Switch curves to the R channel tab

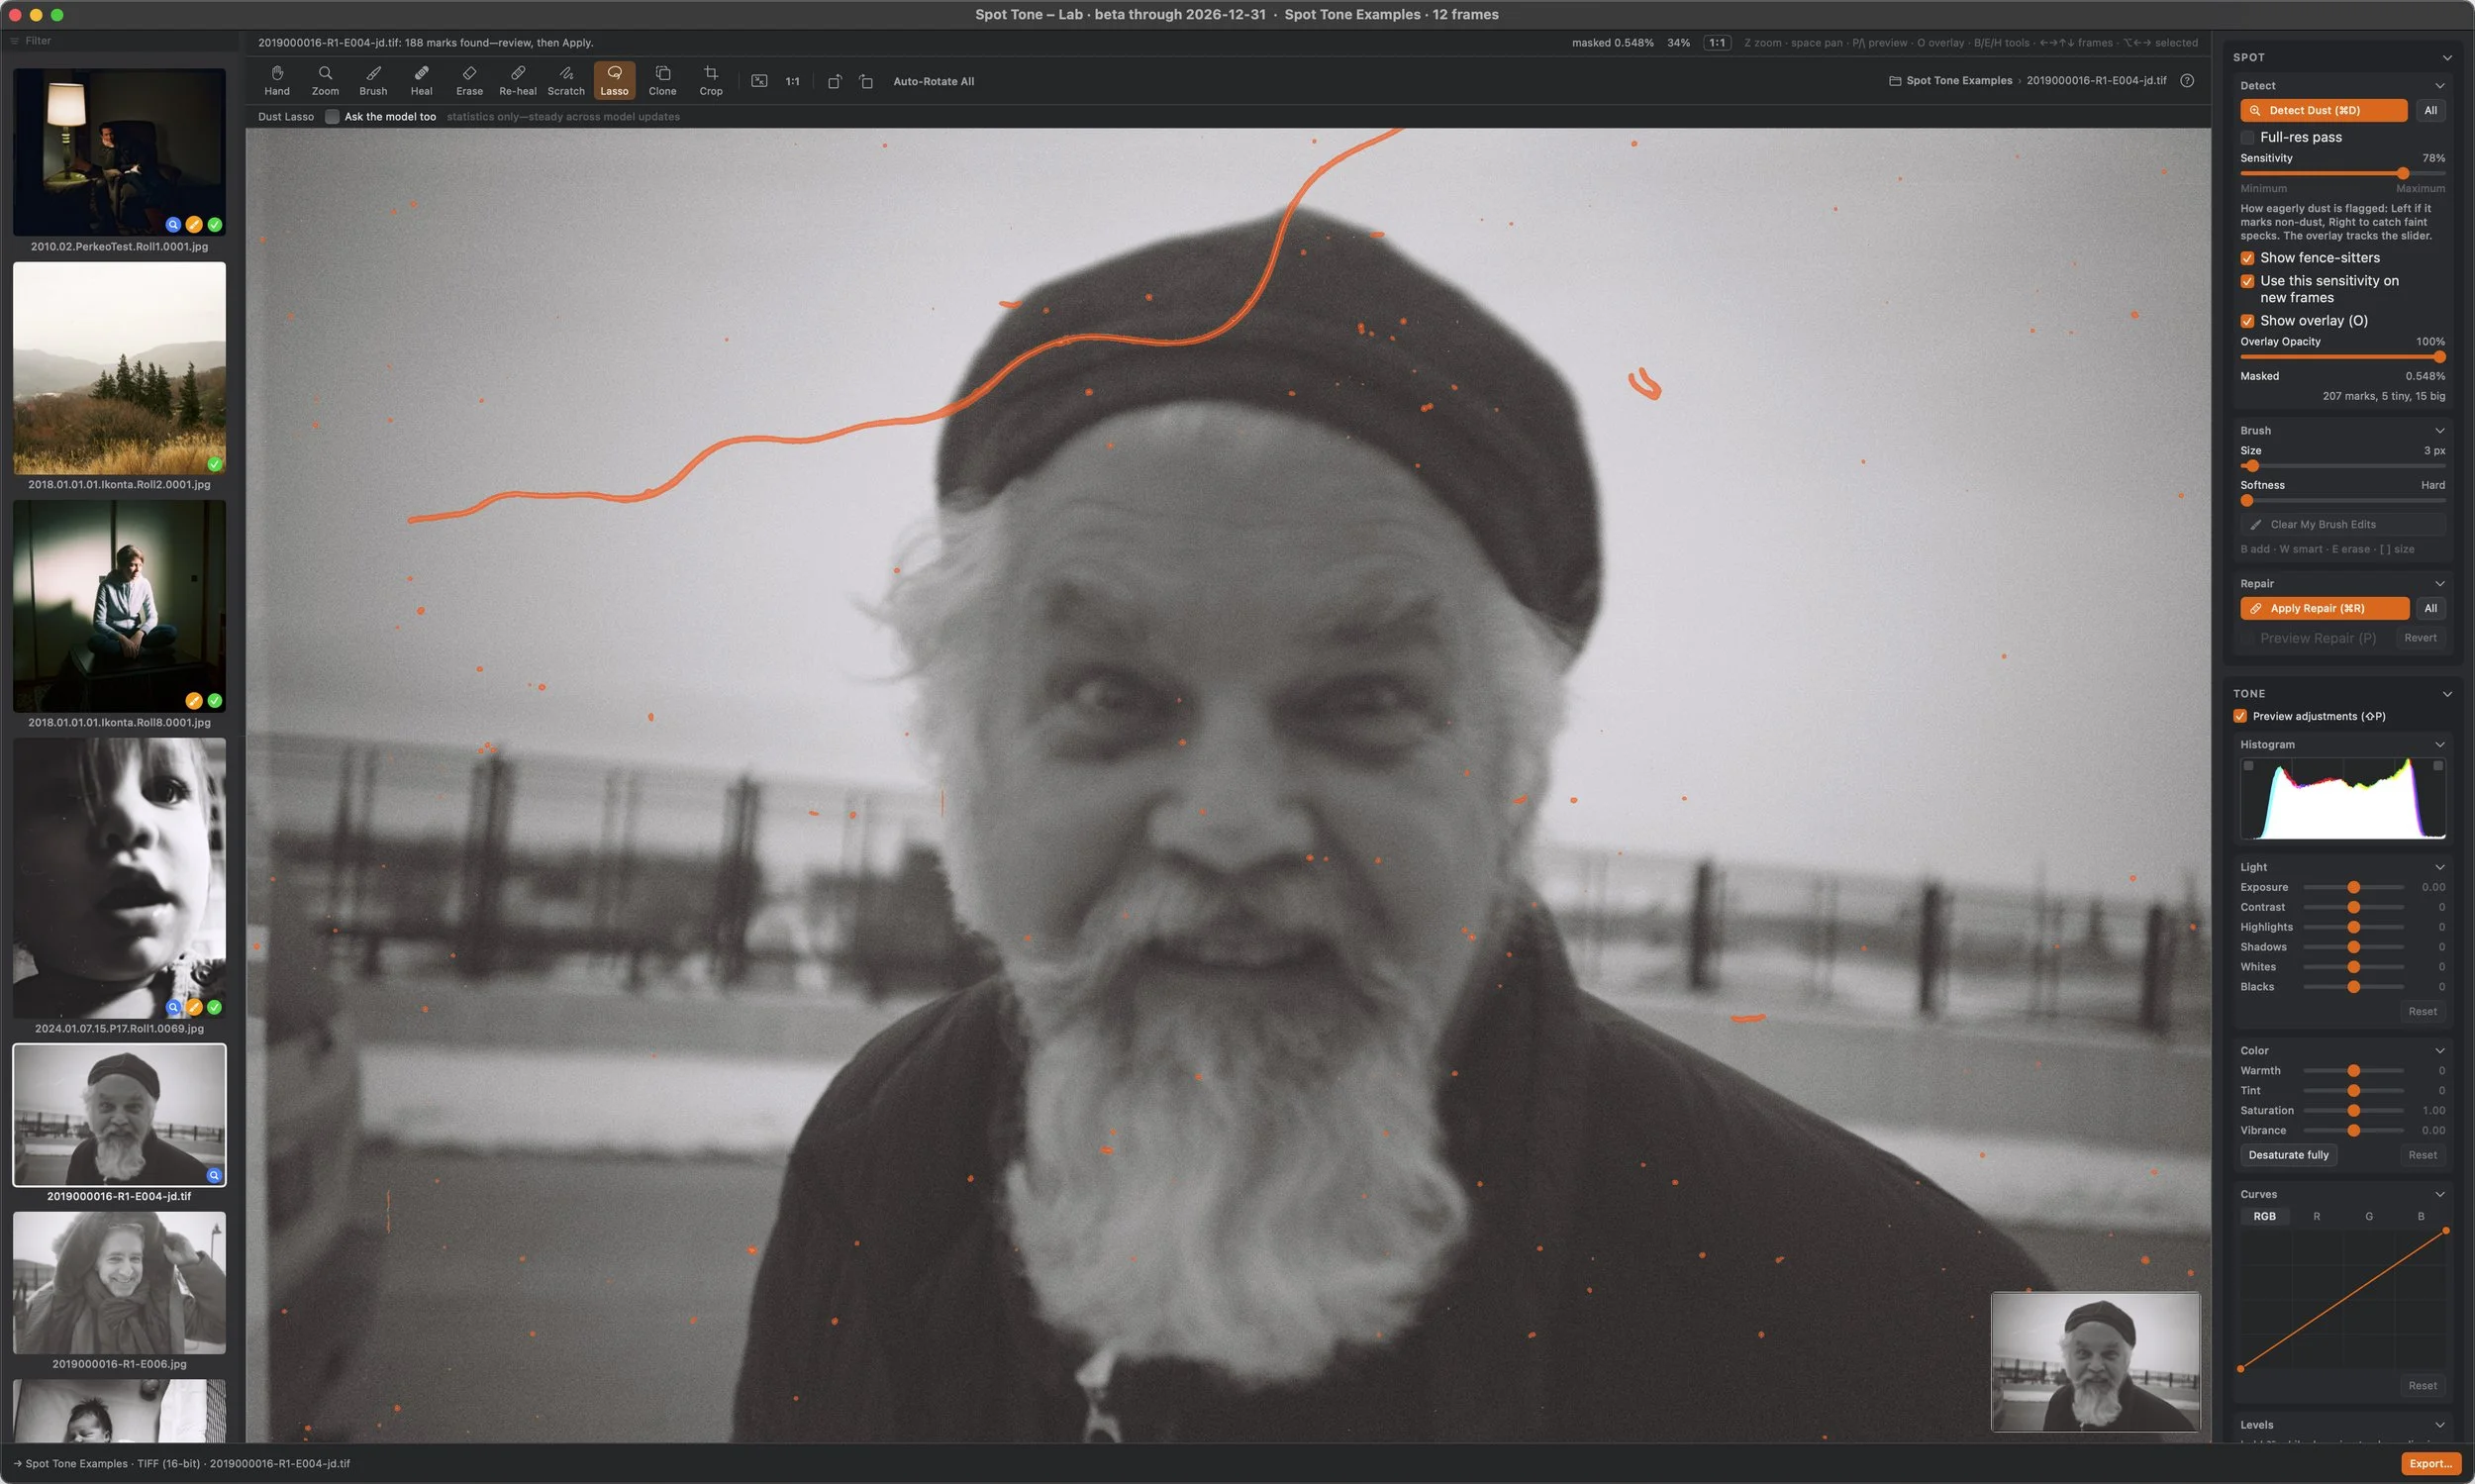(2316, 1217)
